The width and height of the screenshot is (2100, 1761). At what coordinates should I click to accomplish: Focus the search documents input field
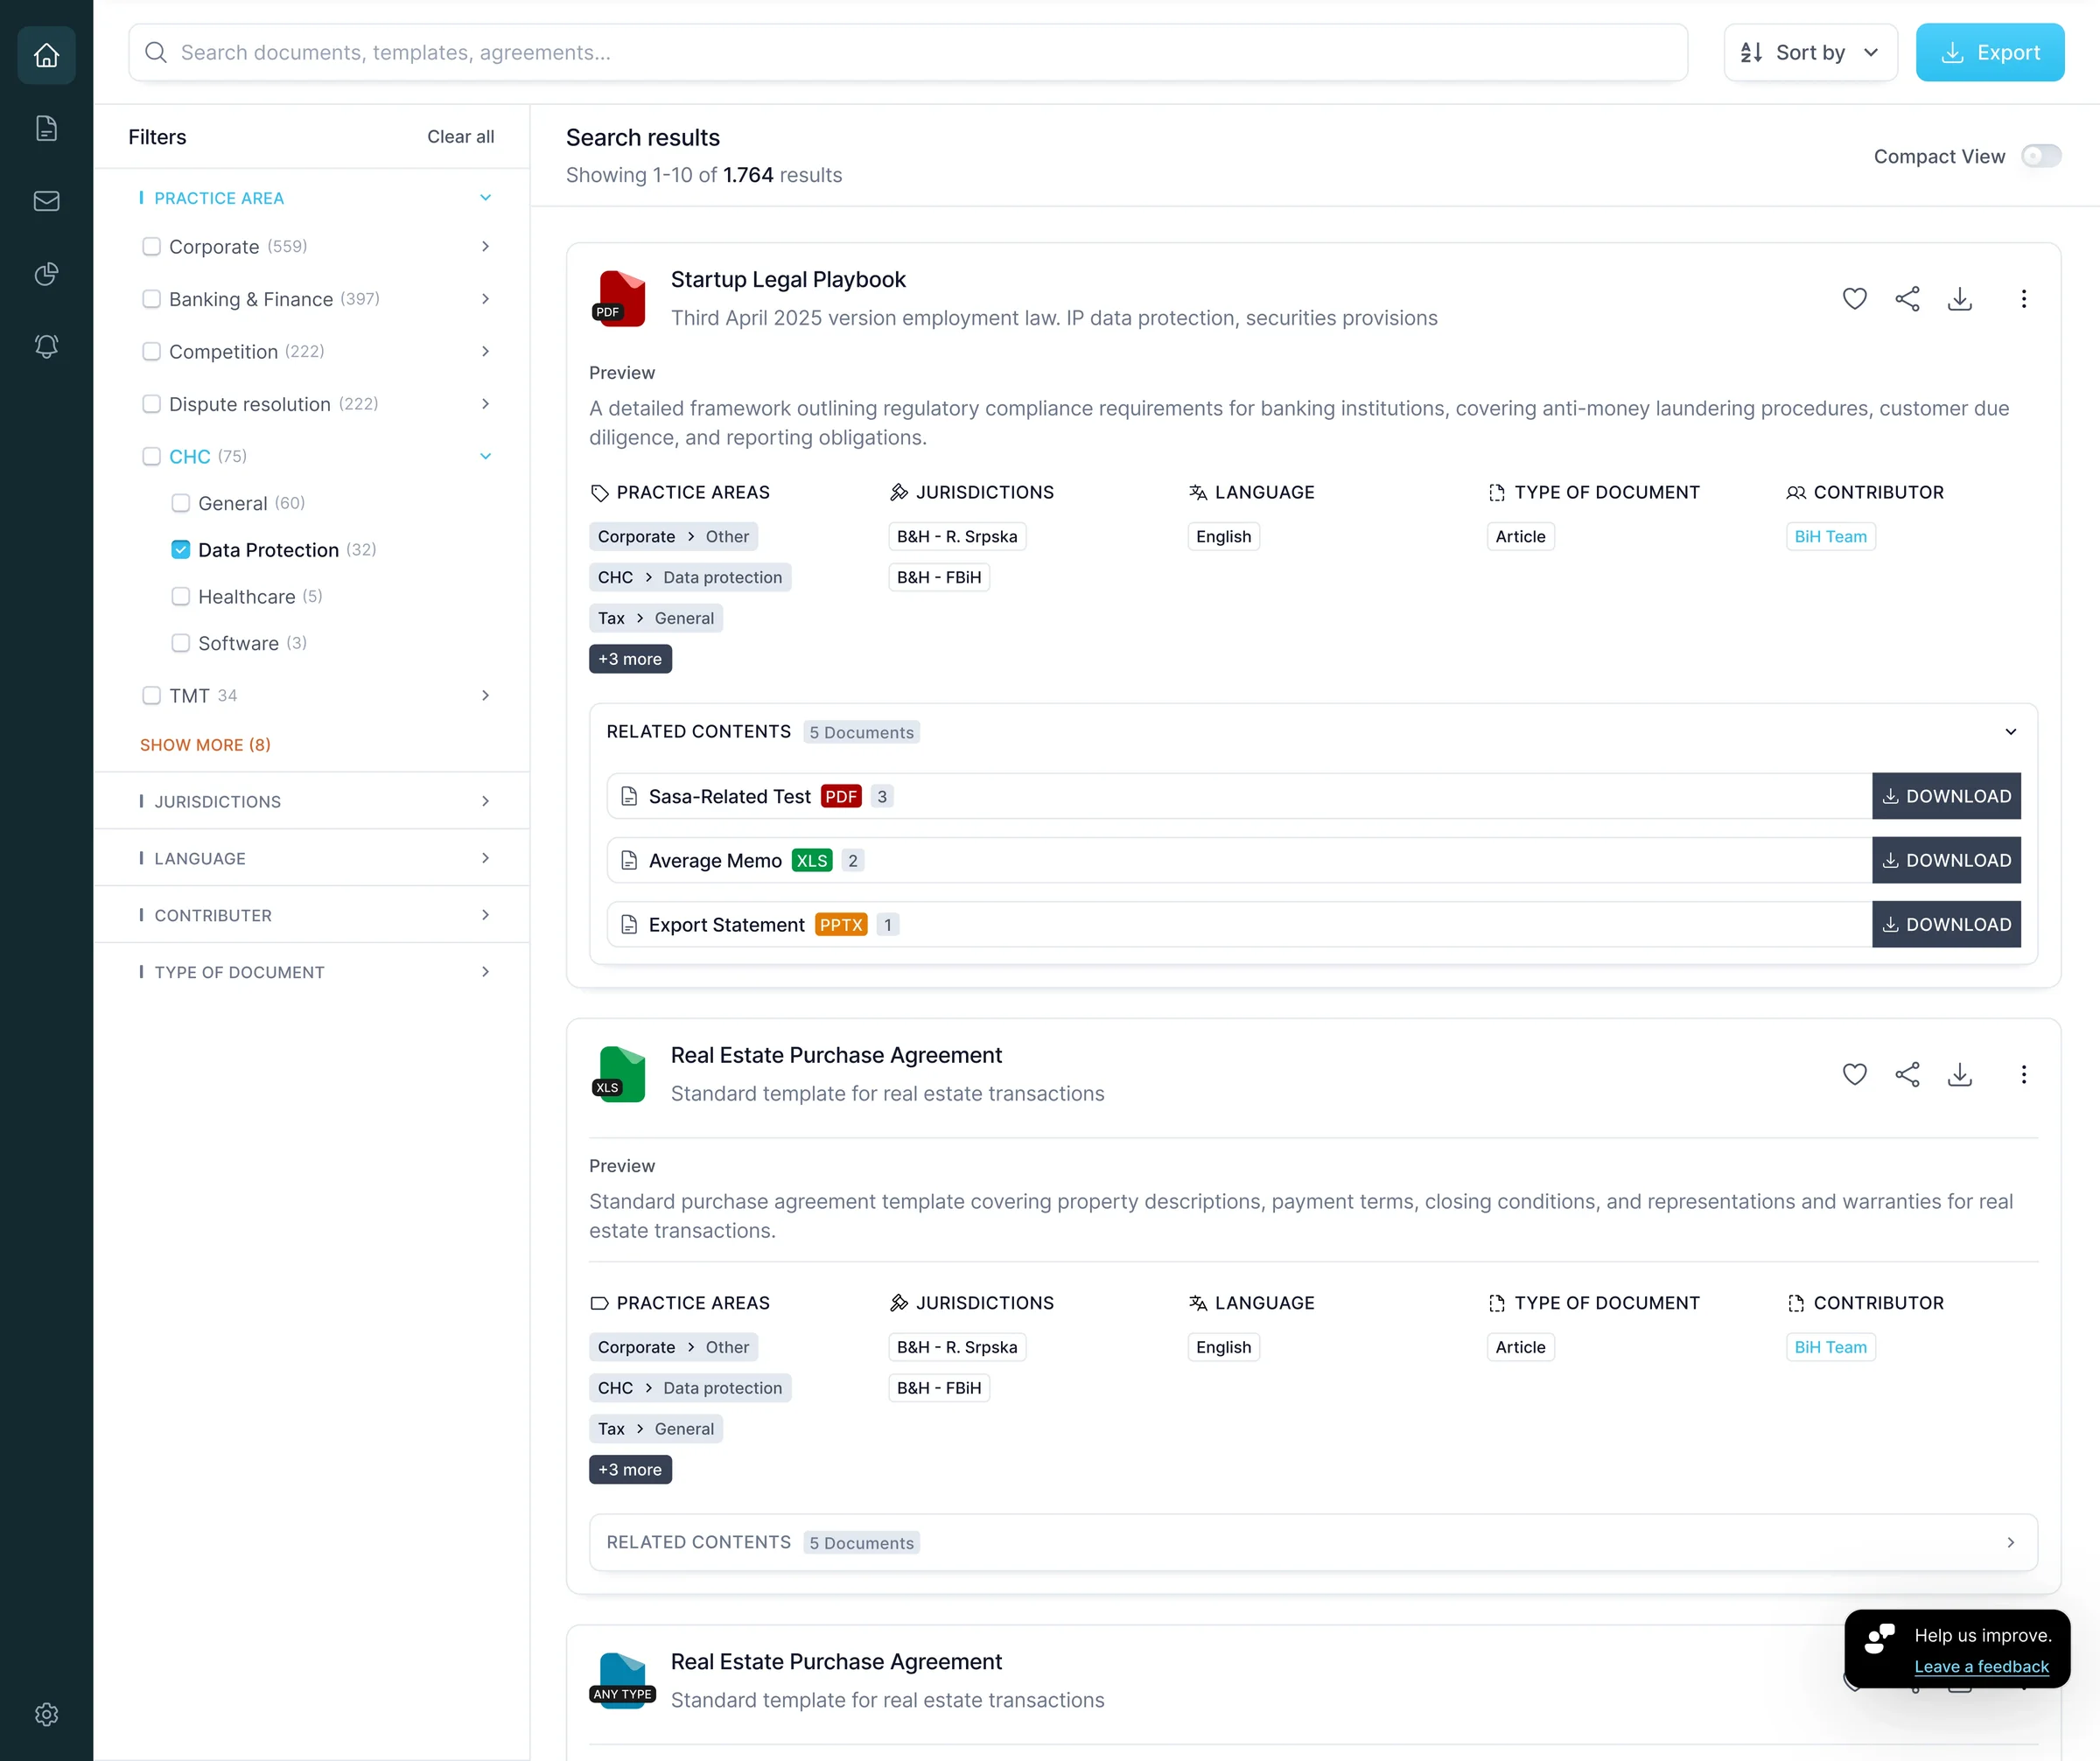[x=908, y=52]
